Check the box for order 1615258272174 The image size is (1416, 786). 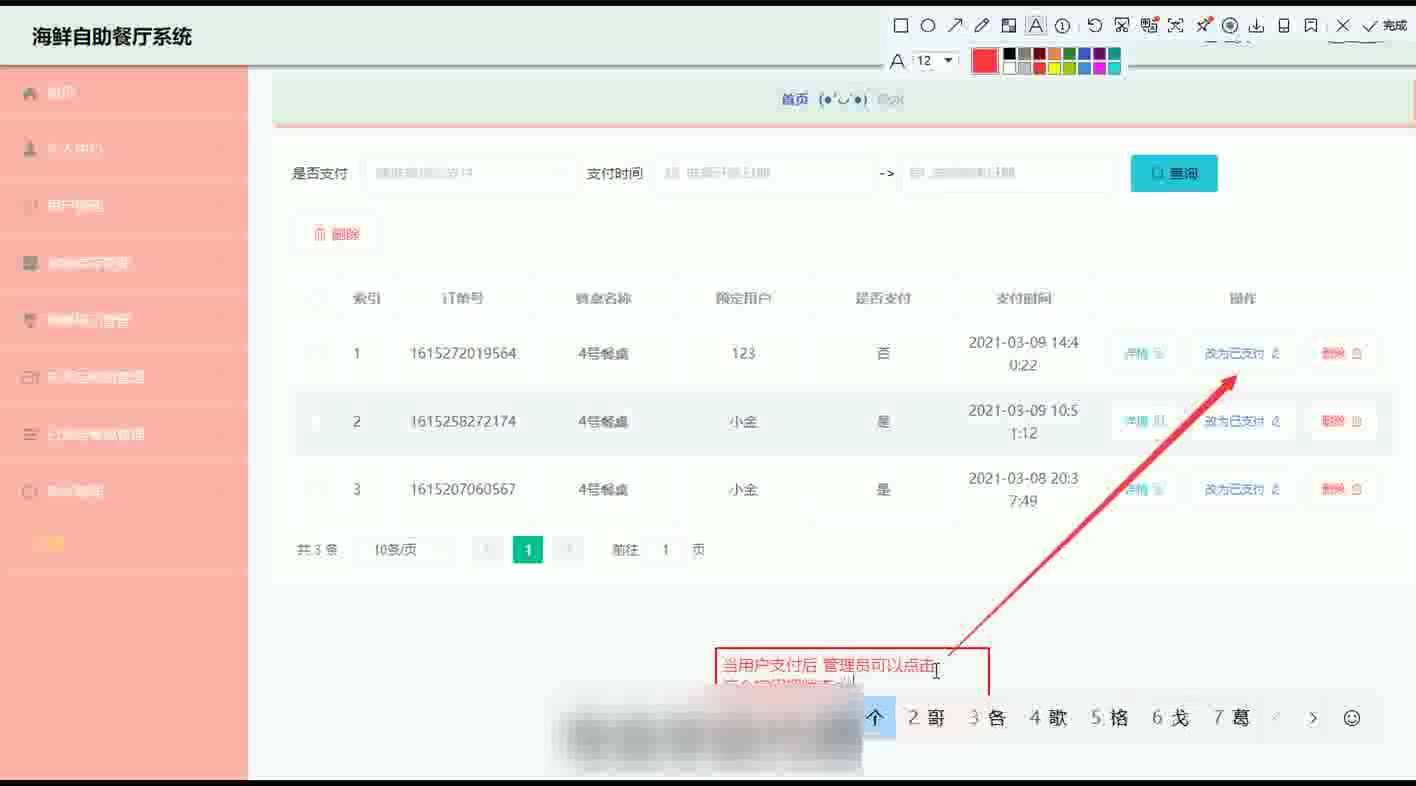pyautogui.click(x=317, y=422)
